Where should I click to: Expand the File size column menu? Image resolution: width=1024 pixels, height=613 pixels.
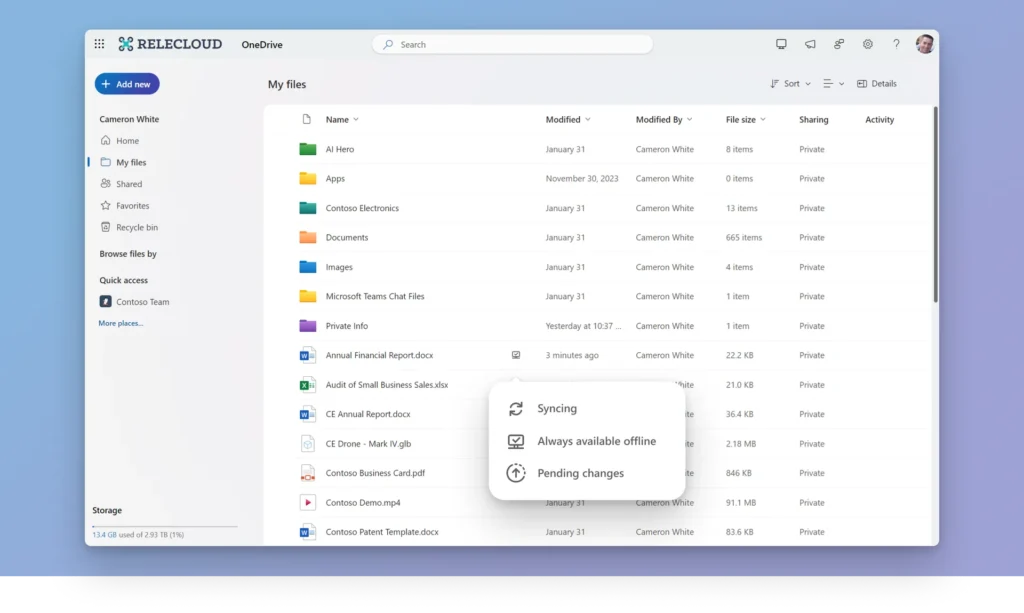[x=763, y=119]
